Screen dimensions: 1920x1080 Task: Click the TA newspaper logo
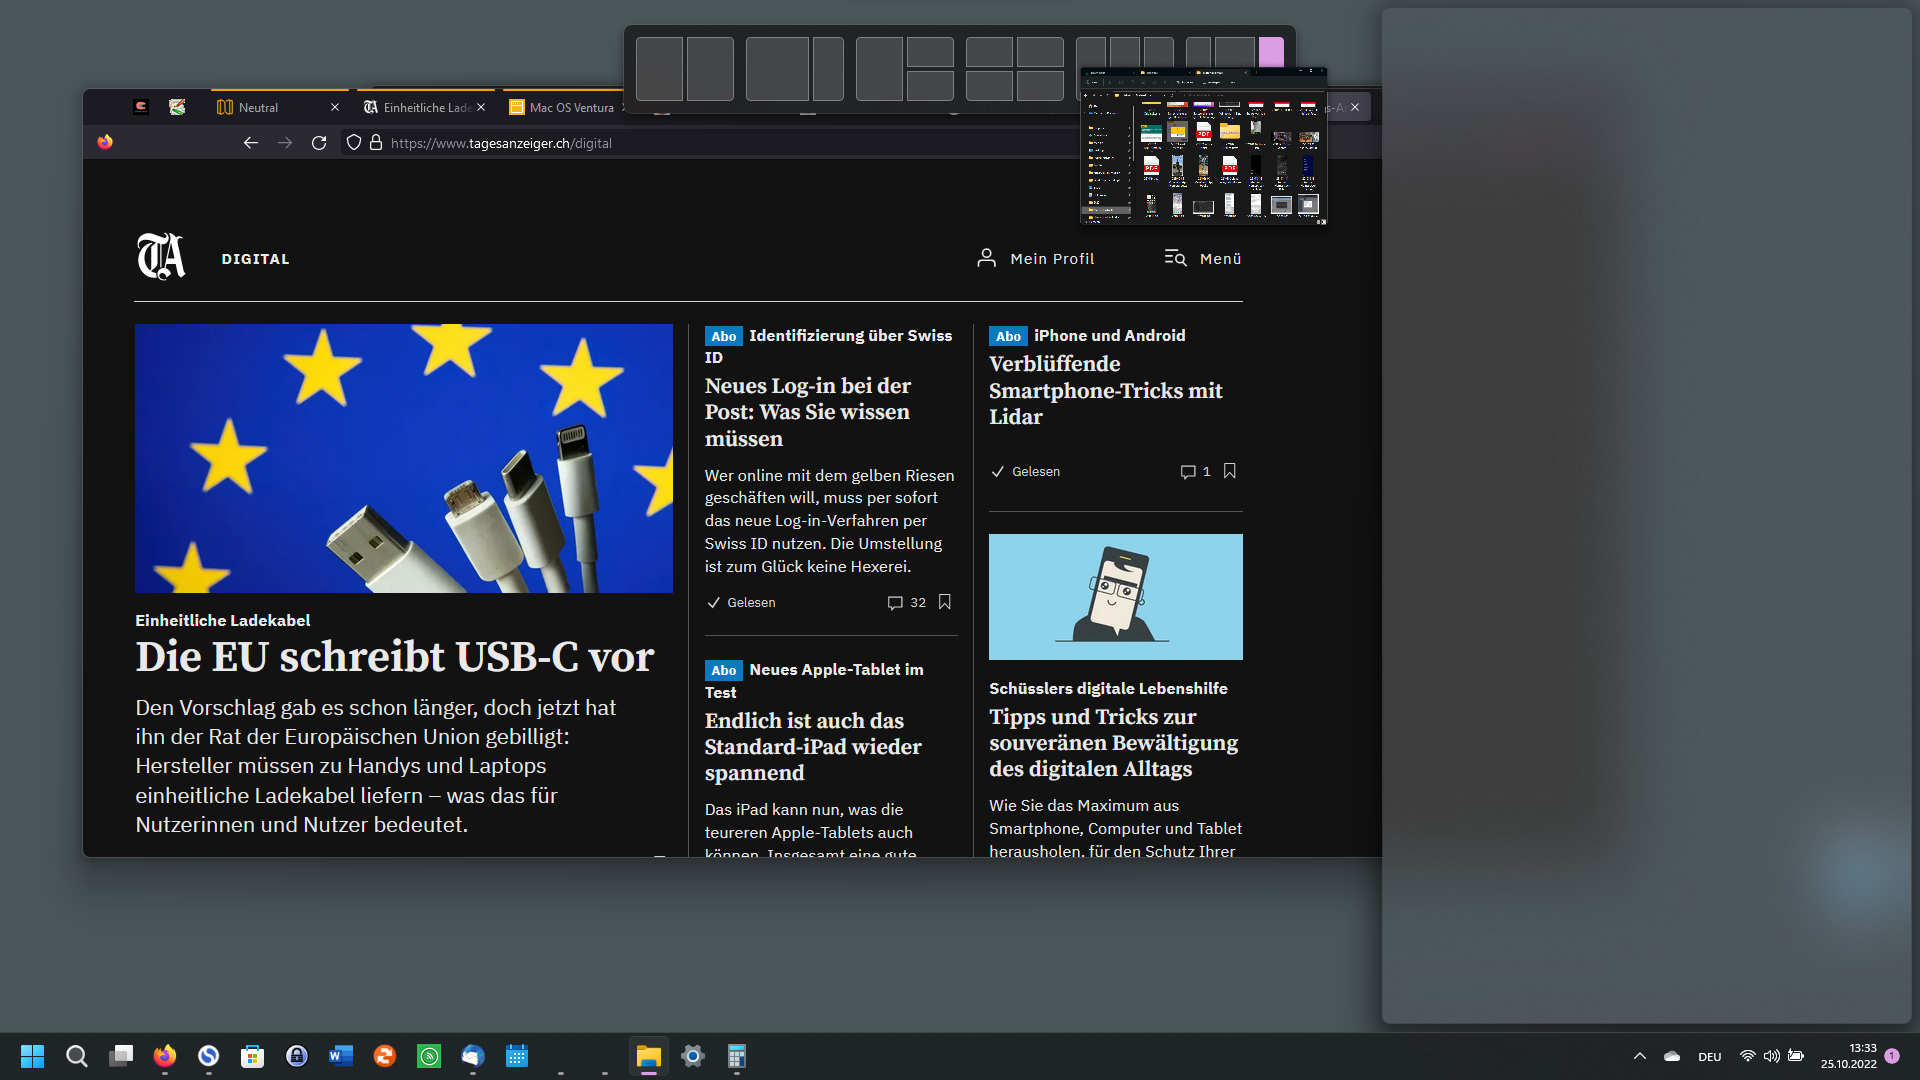coord(161,257)
